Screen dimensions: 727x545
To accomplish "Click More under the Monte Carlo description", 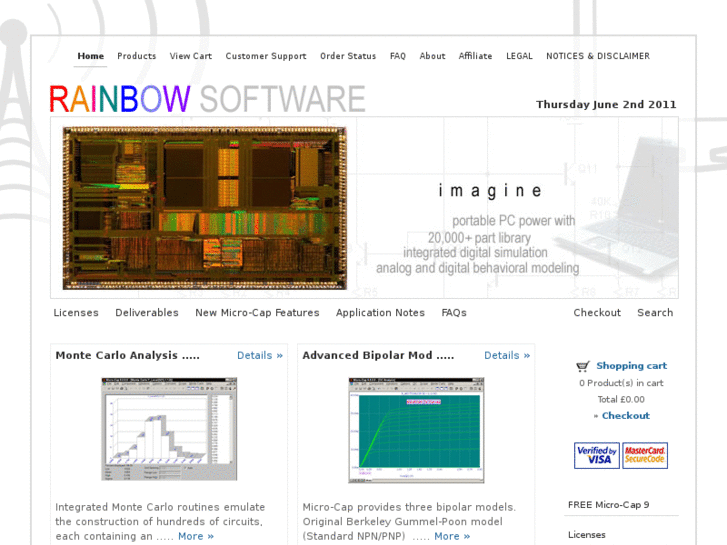I will (x=196, y=536).
